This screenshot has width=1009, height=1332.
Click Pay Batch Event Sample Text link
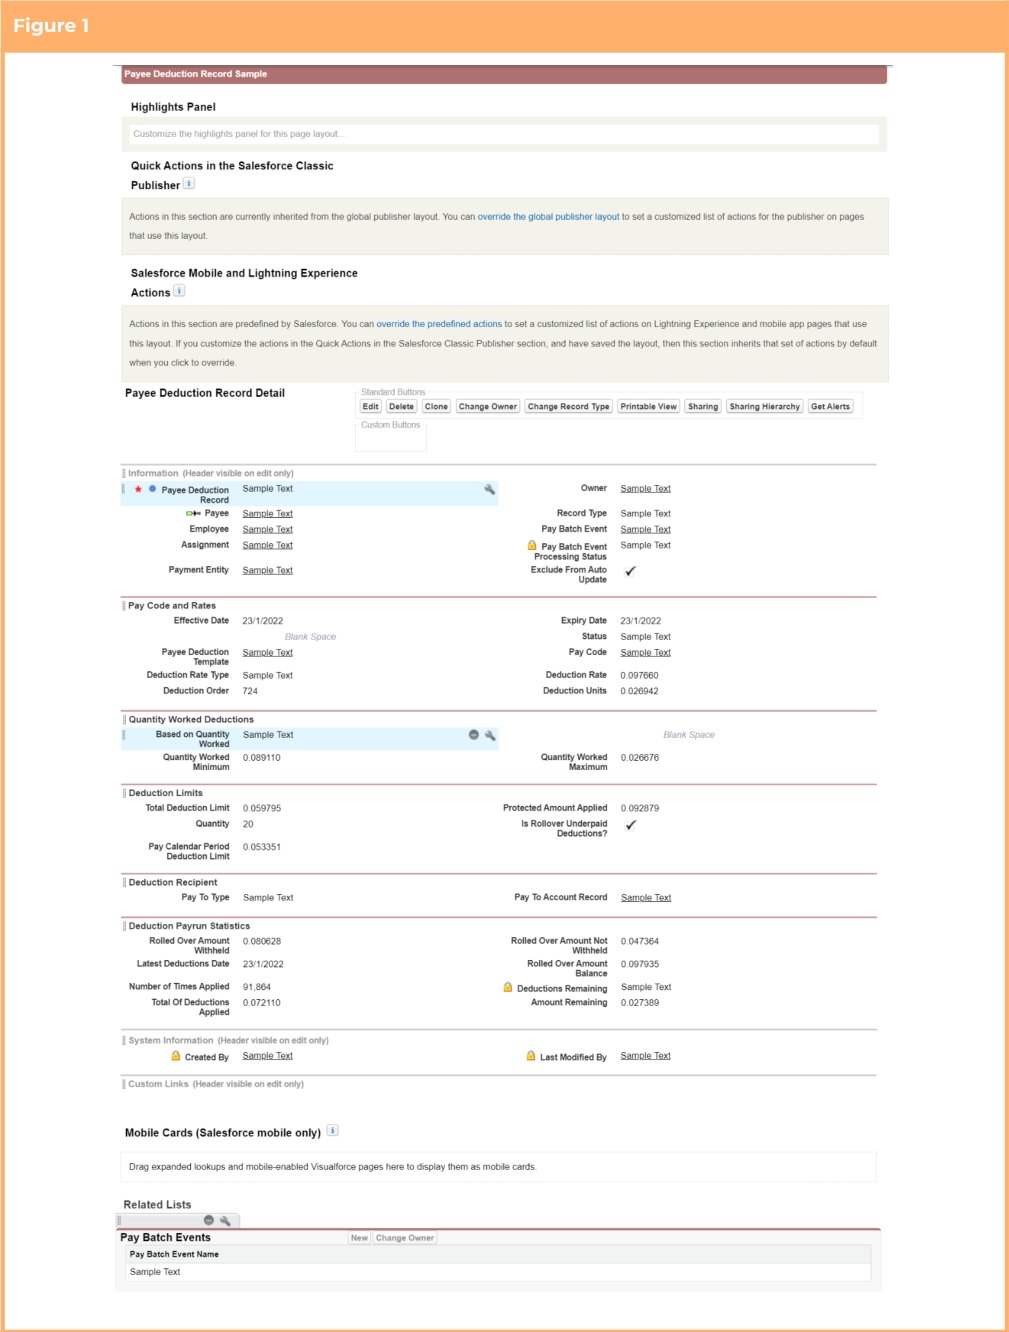click(x=645, y=530)
